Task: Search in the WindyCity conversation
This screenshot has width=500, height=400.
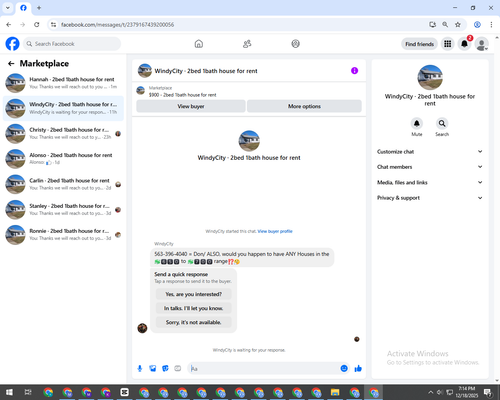Action: (442, 123)
